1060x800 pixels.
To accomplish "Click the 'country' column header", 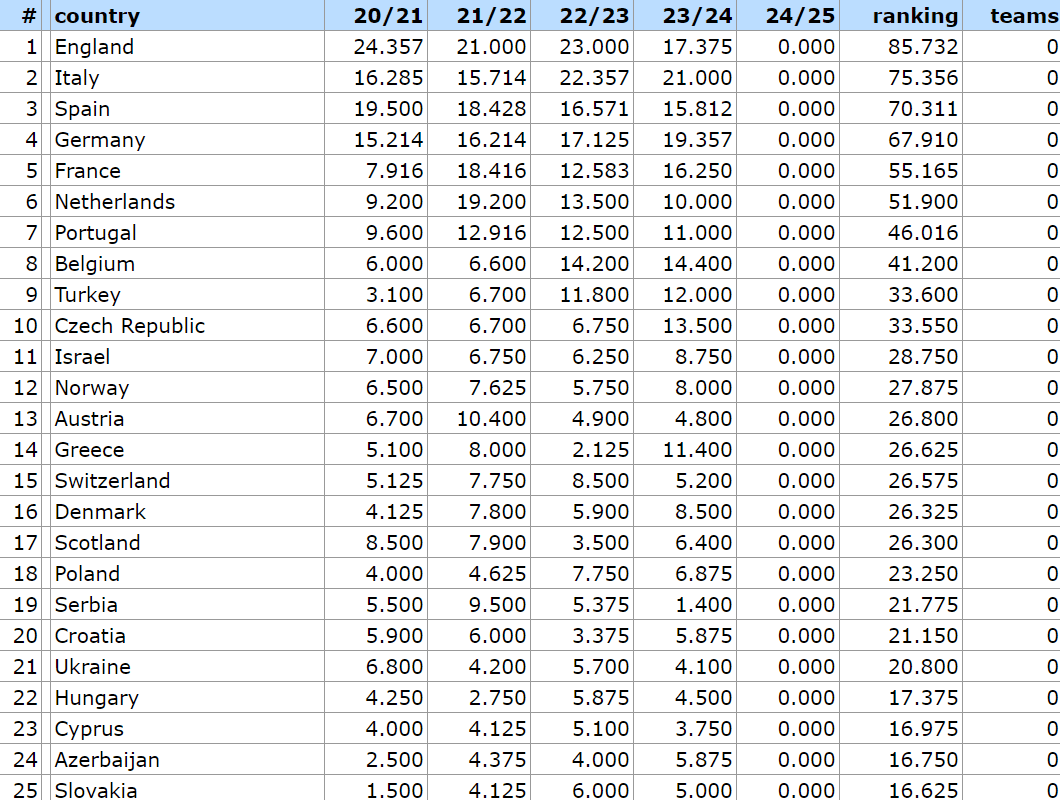I will [x=97, y=16].
